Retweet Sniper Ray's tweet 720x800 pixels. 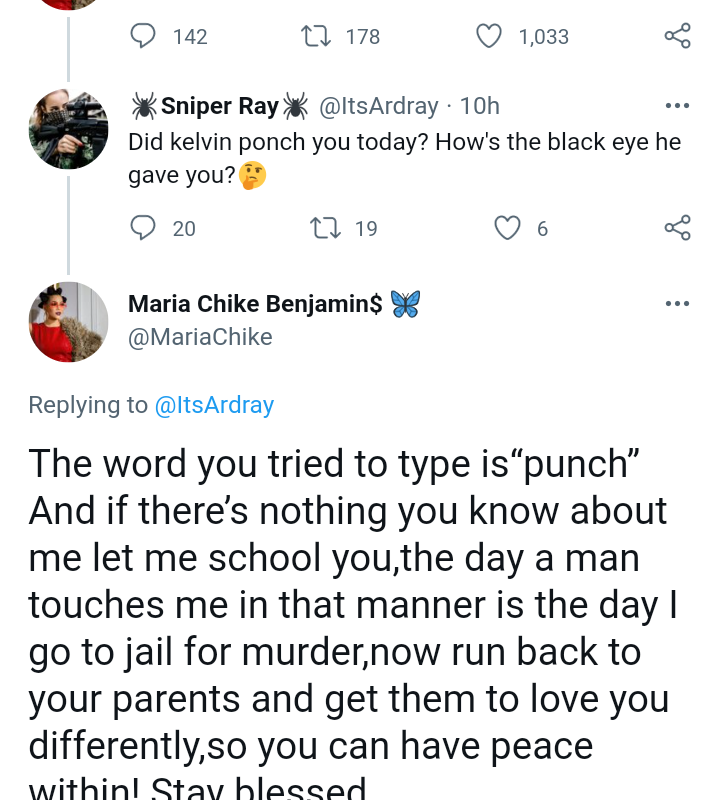(325, 229)
